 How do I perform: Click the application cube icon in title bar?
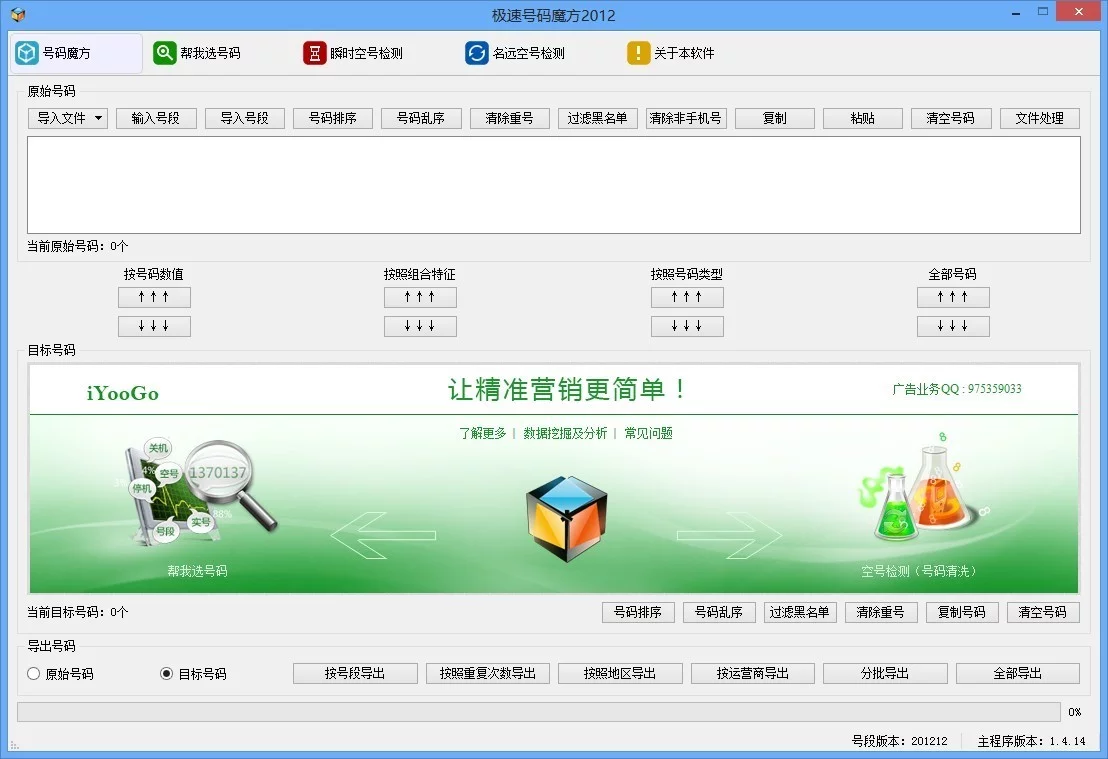(18, 14)
